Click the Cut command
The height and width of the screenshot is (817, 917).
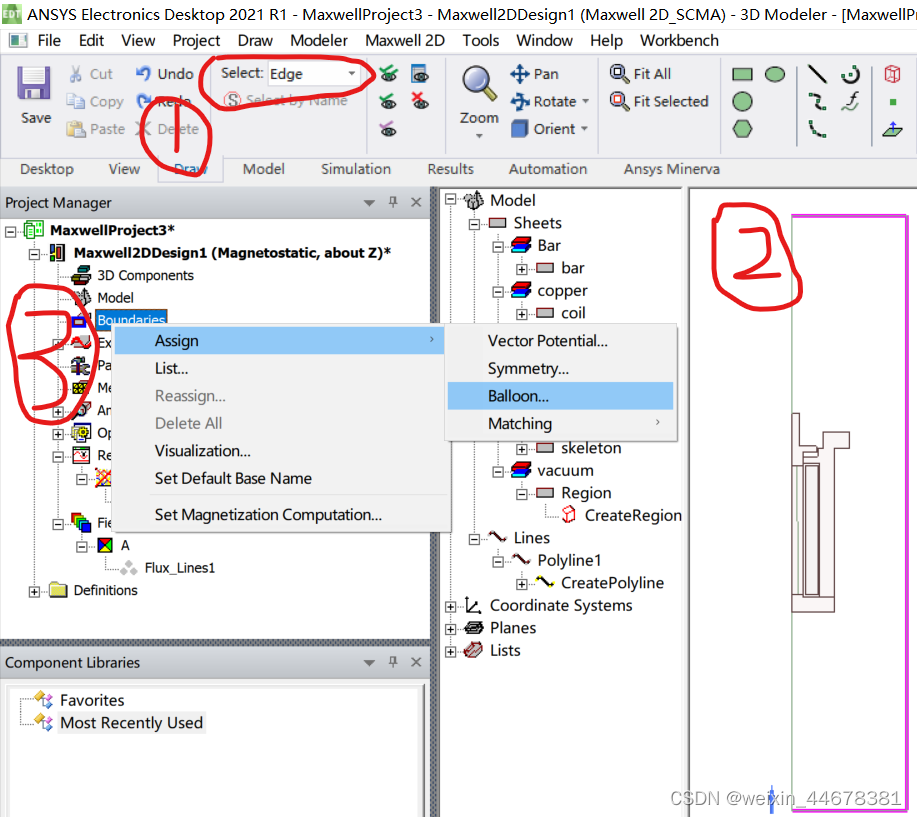coord(91,74)
